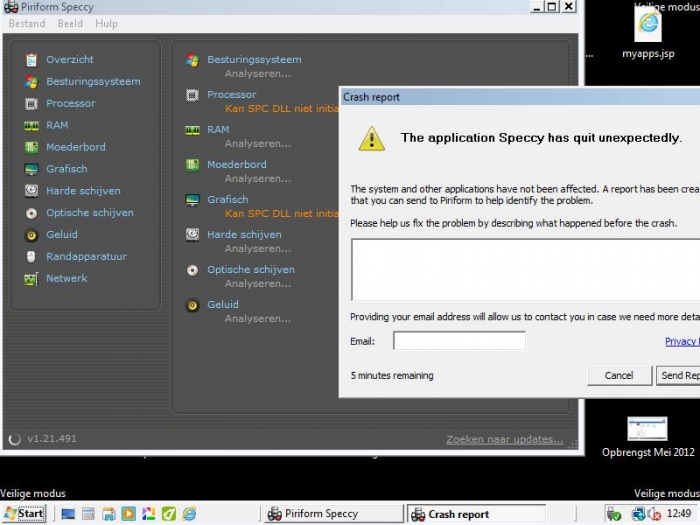Switch to Piriform Speccy taskbar button
Image resolution: width=700 pixels, height=525 pixels.
(x=334, y=514)
